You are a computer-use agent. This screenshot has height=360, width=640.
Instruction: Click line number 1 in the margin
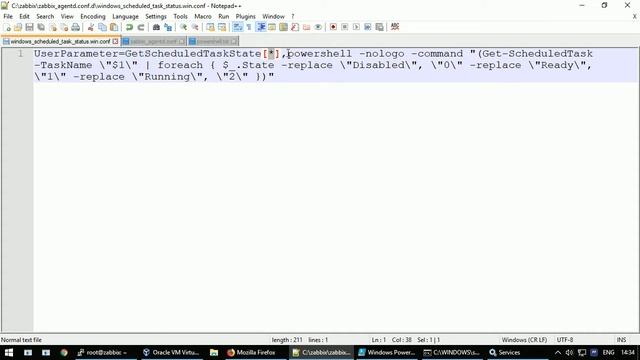coord(20,53)
